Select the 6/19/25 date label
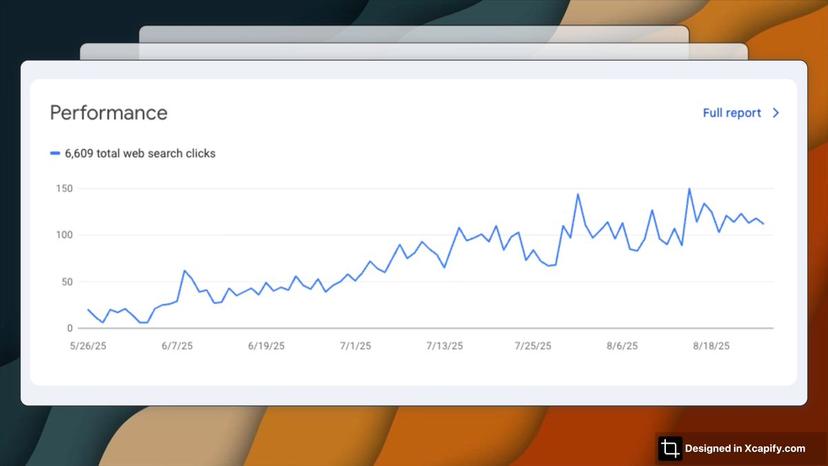Screen dimensions: 828x466 point(266,346)
